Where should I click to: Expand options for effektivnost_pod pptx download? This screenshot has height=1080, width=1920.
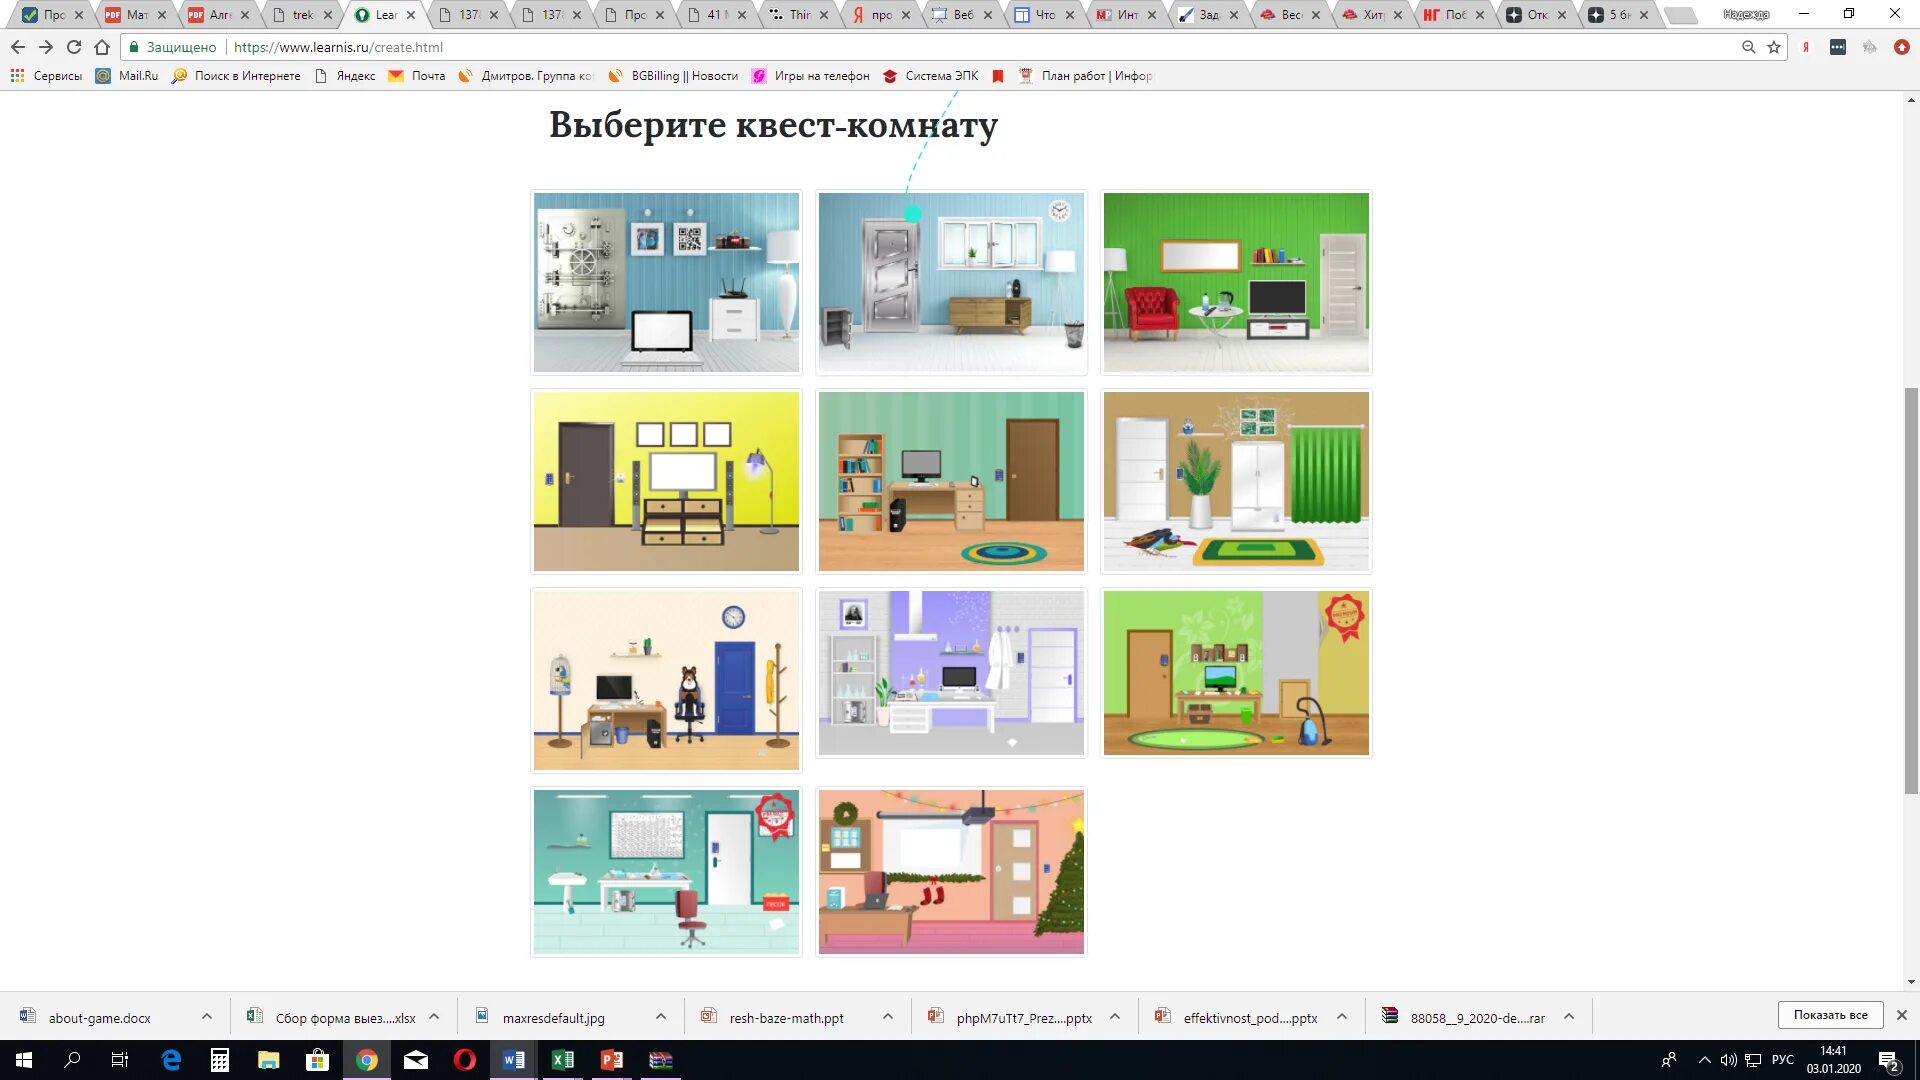click(x=1342, y=1016)
